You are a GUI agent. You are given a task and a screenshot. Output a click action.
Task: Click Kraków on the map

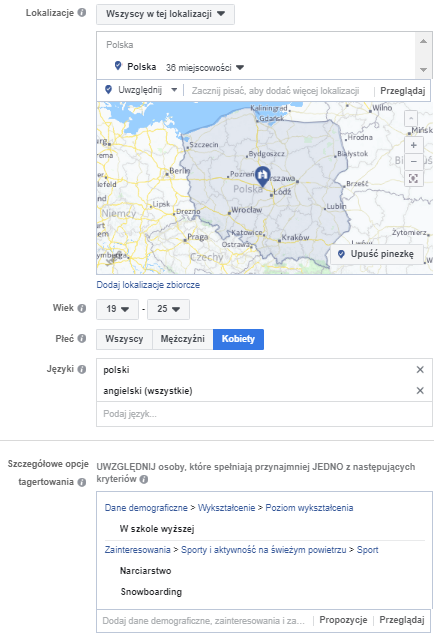pyautogui.click(x=295, y=237)
